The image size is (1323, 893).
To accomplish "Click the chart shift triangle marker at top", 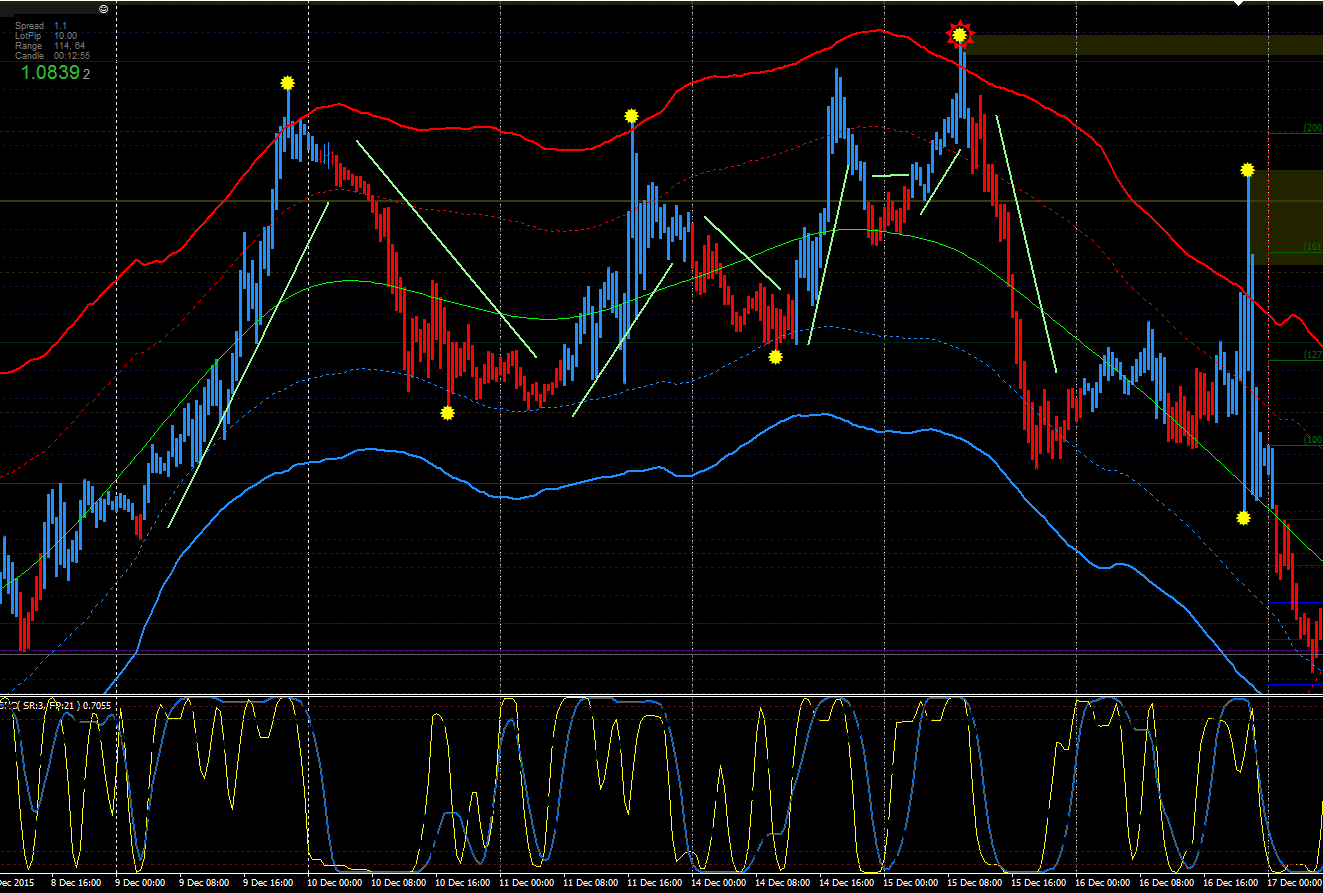I will coord(1238,3).
